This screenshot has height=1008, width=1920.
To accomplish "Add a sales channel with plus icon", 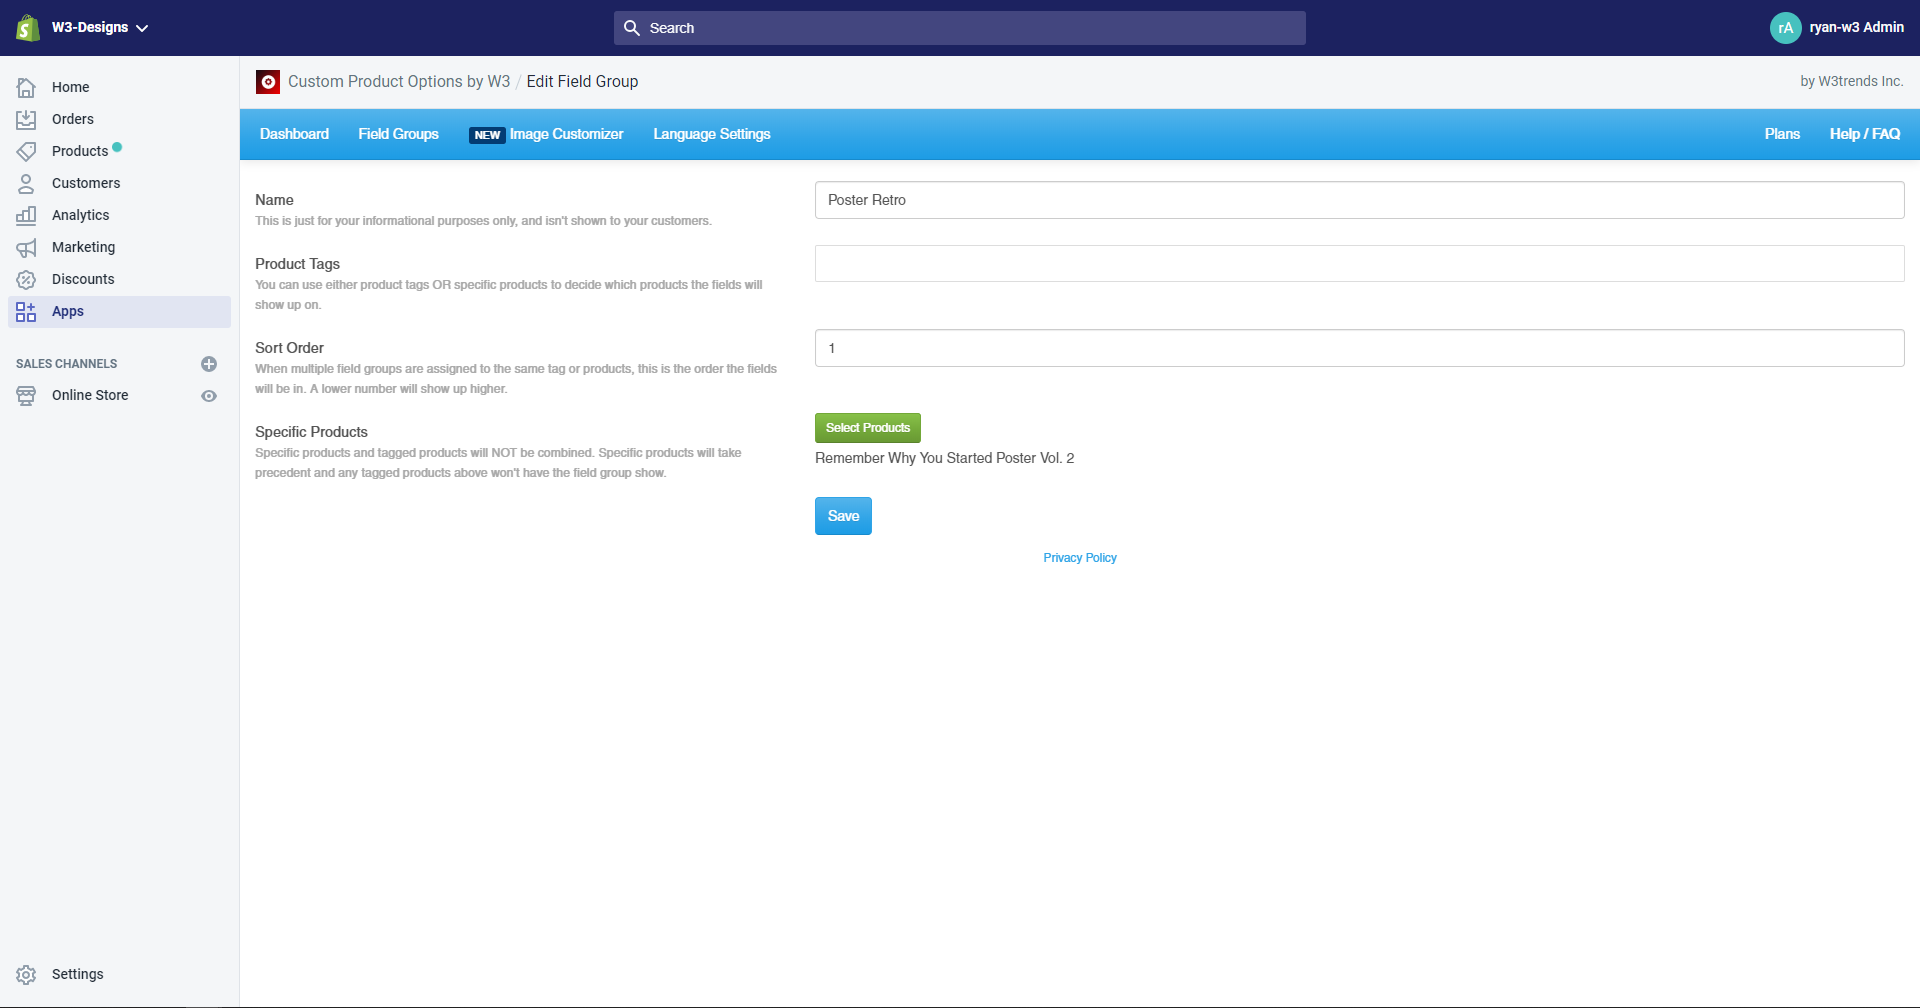I will (x=209, y=364).
